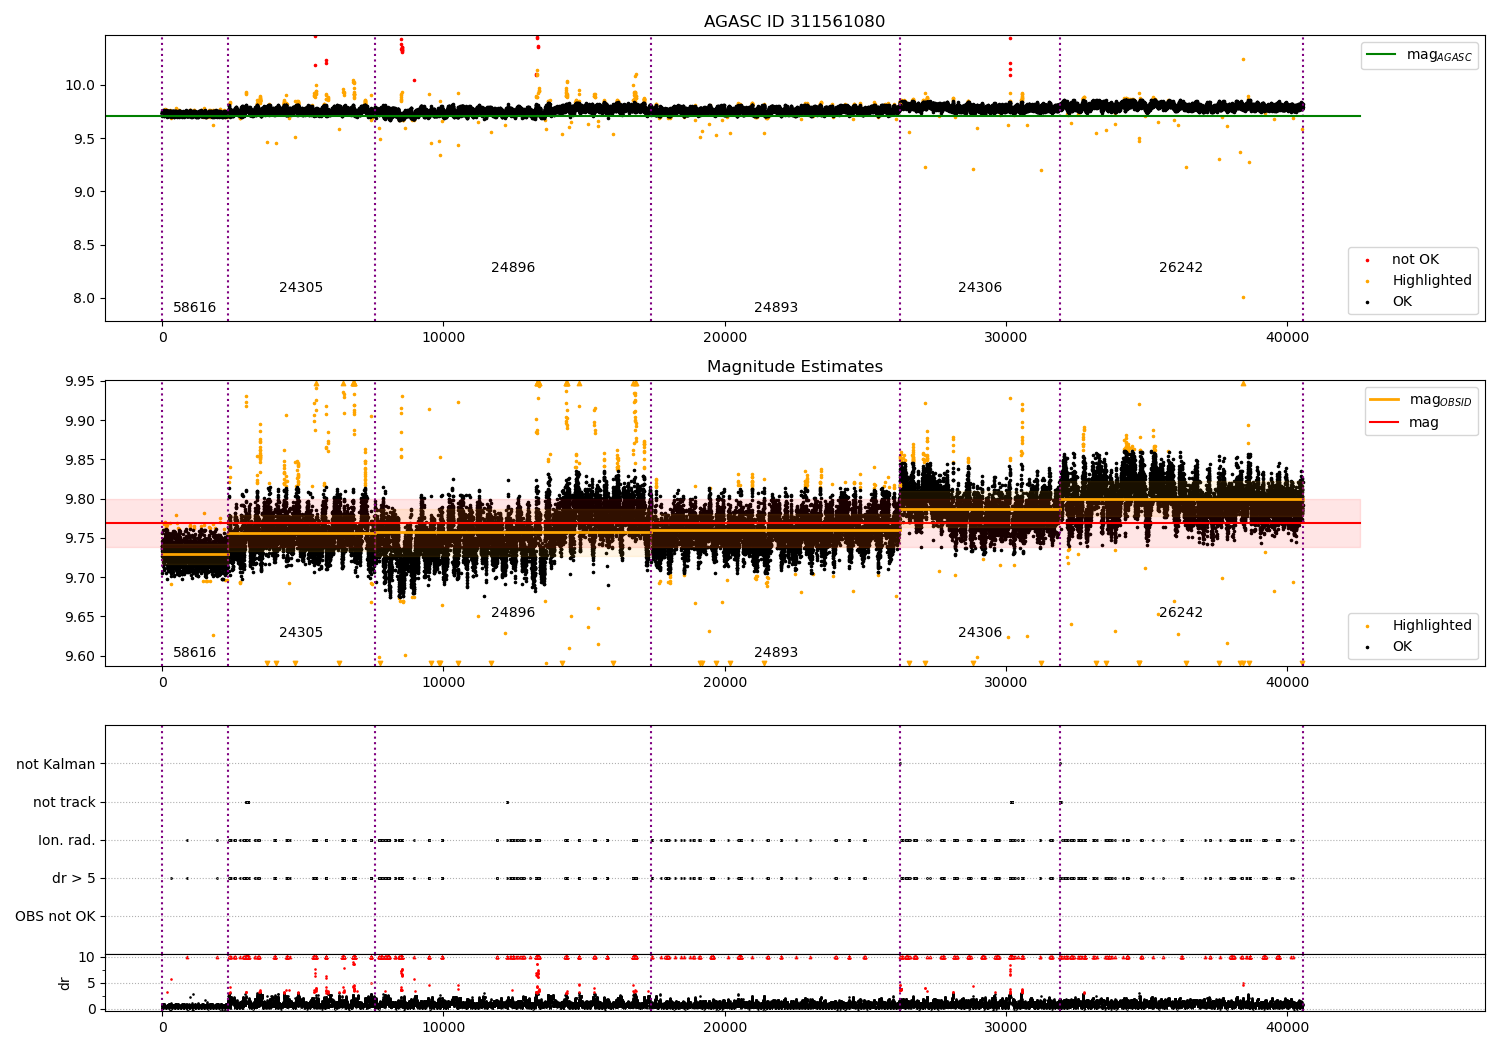The height and width of the screenshot is (1050, 1500).
Task: Click the "Ion. rad." row label
Action: tap(67, 840)
